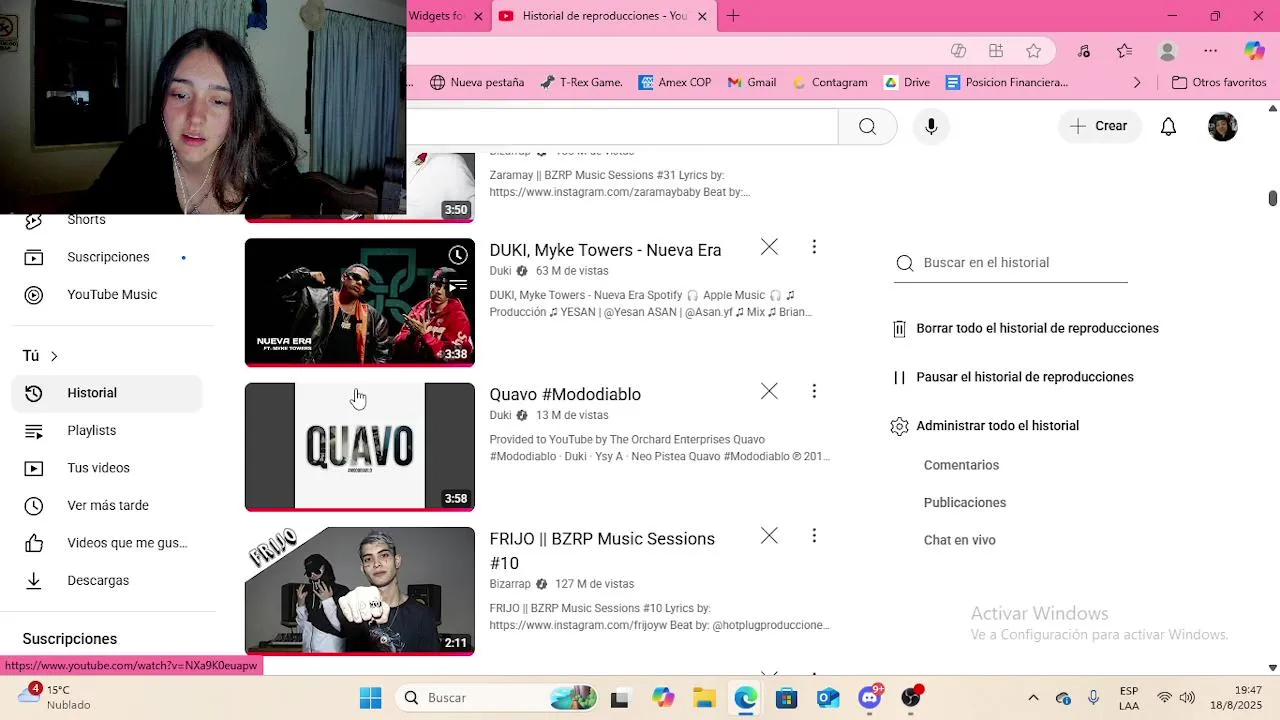The image size is (1280, 720).
Task: Select Historial in sidebar
Action: point(107,393)
